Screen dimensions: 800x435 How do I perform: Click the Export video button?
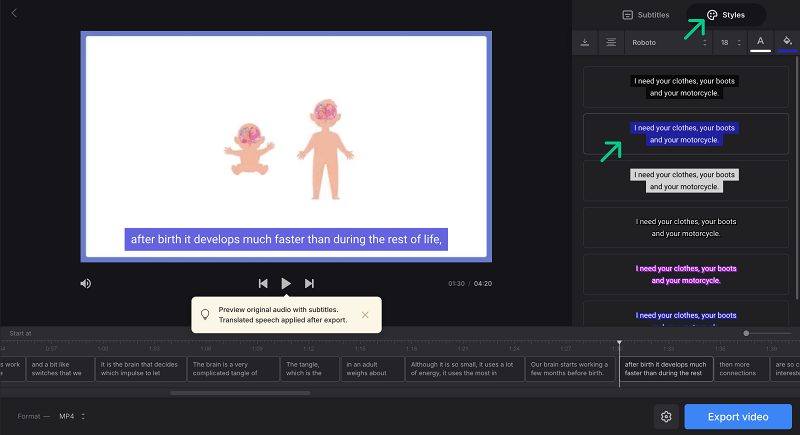tap(738, 417)
